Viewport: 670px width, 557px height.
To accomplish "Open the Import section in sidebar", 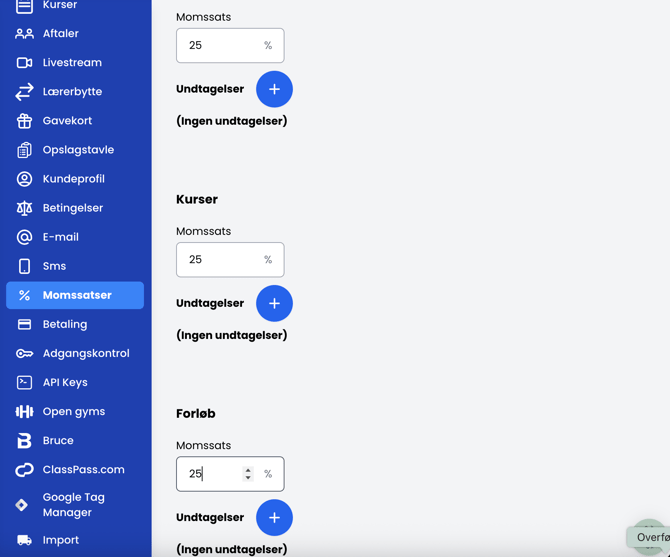I will 60,540.
